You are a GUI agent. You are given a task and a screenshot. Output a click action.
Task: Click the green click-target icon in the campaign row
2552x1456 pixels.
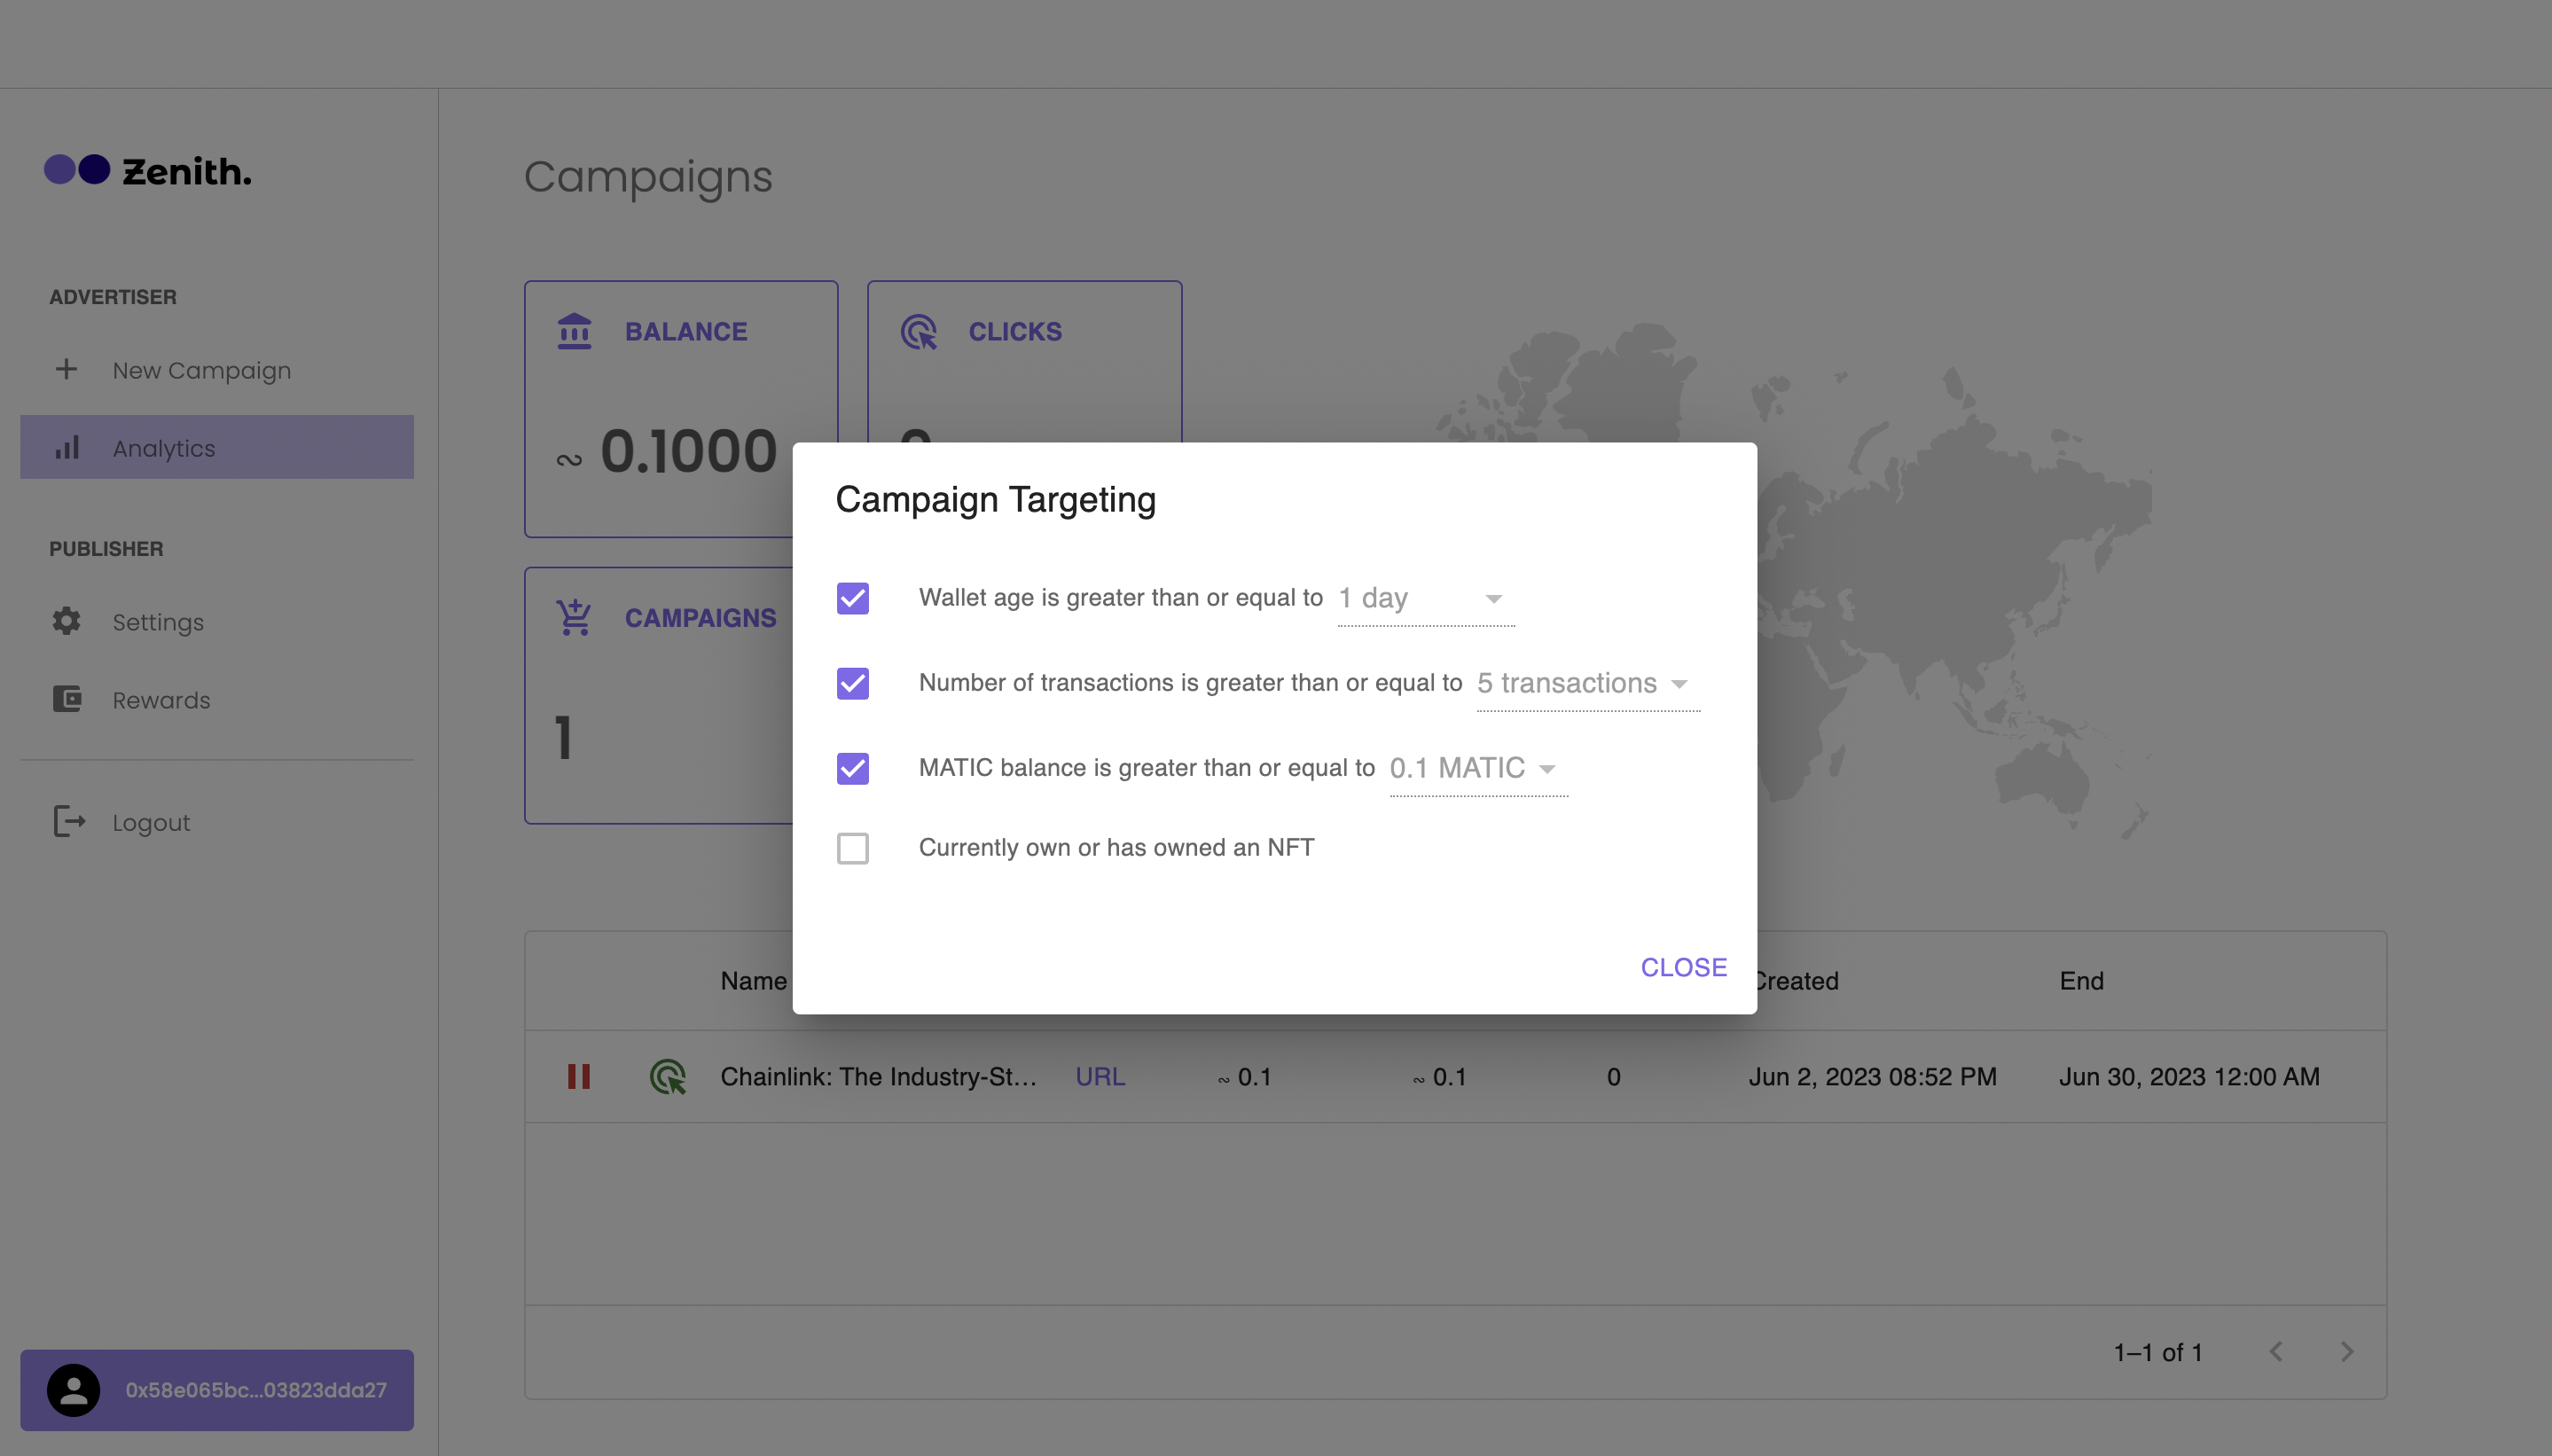[x=668, y=1077]
